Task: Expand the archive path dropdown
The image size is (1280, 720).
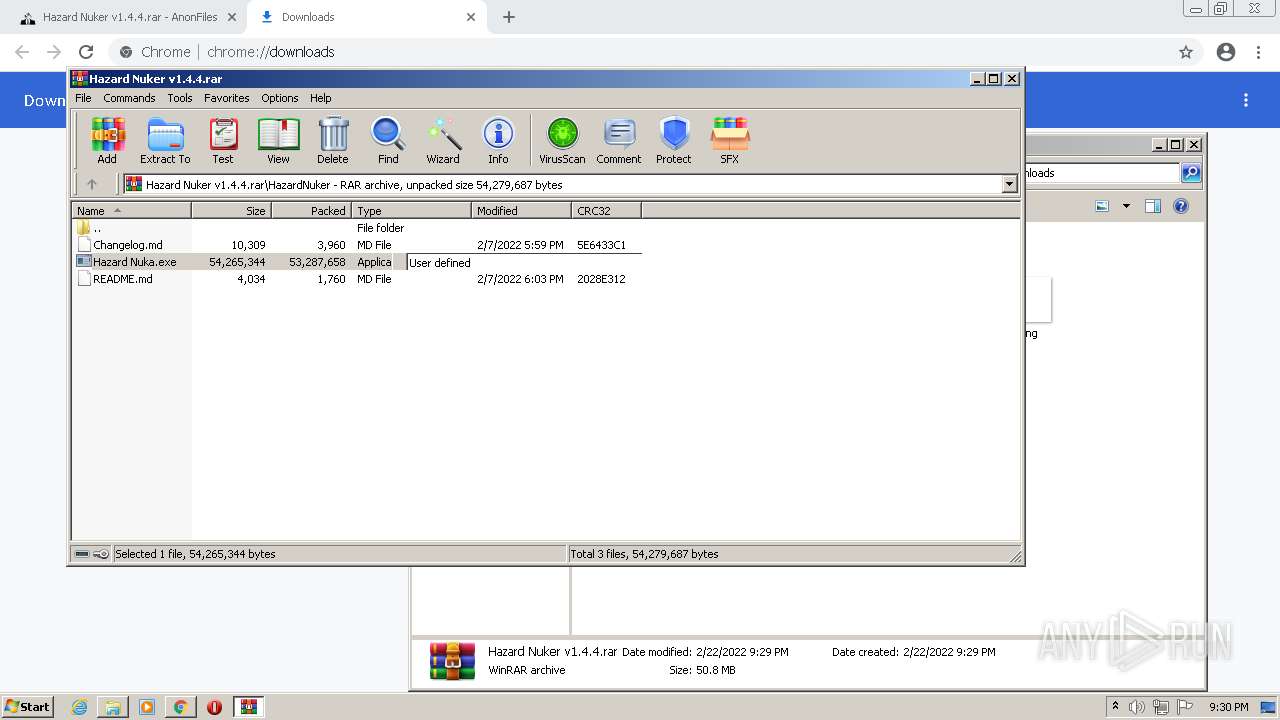Action: pyautogui.click(x=1009, y=184)
